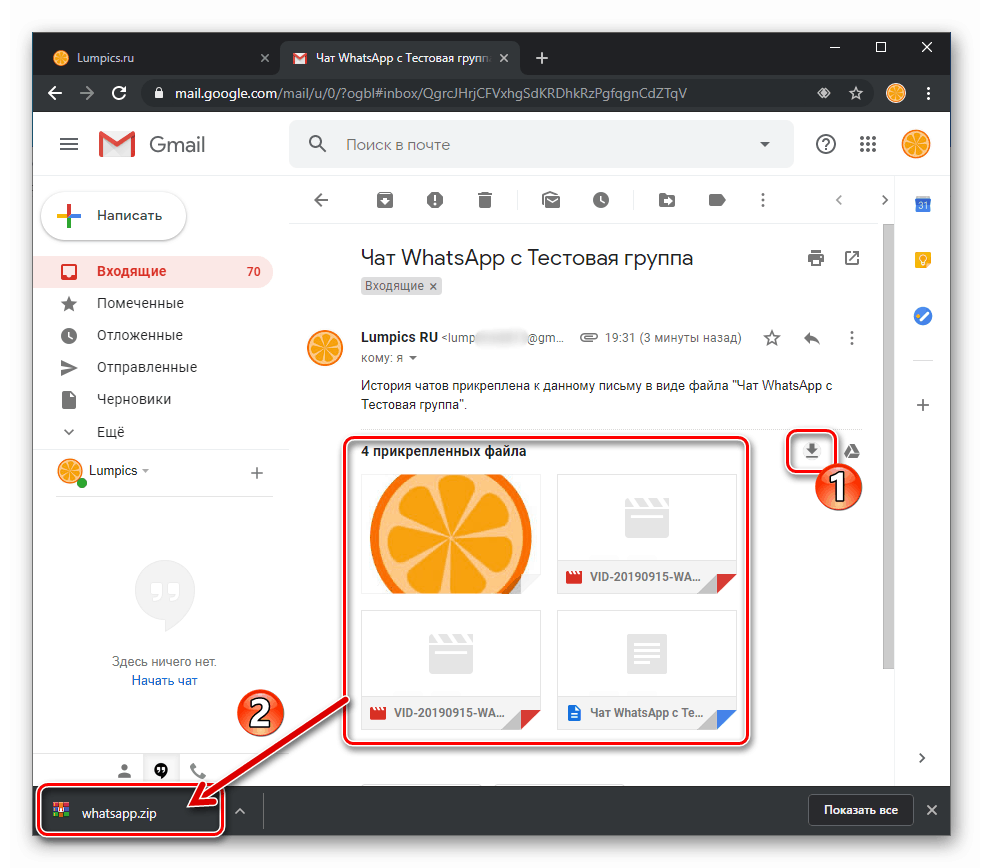The width and height of the screenshot is (983, 868).
Task: Open whatsapp.zip download options arrow
Action: (x=240, y=811)
